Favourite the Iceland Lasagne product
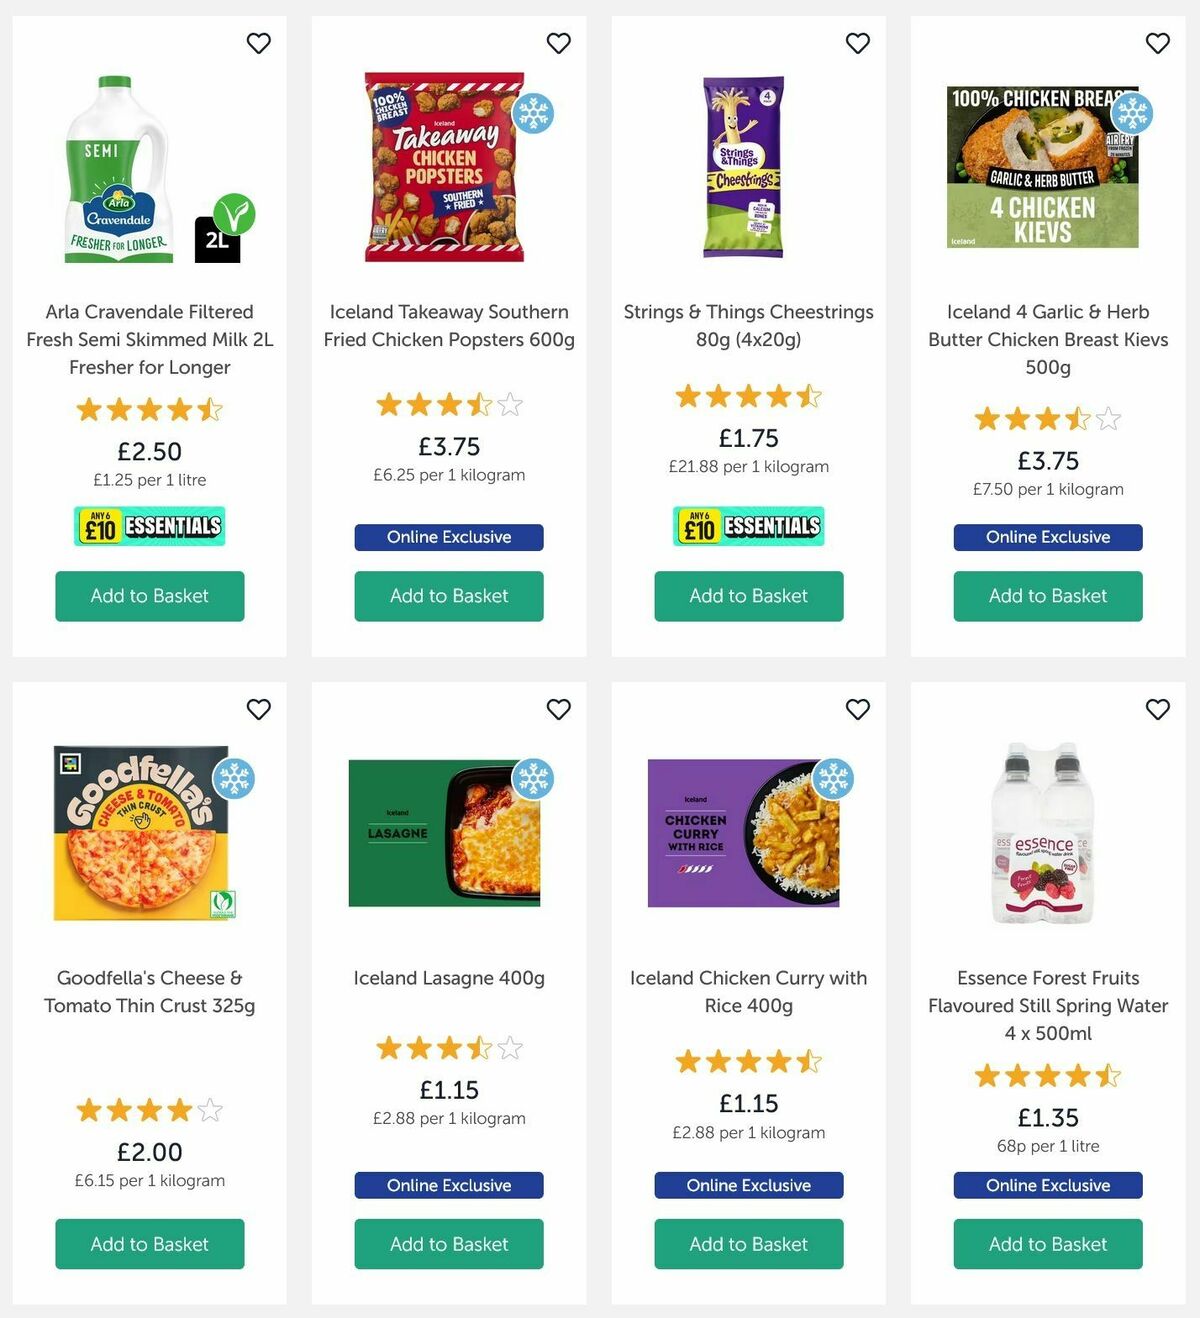 point(558,709)
